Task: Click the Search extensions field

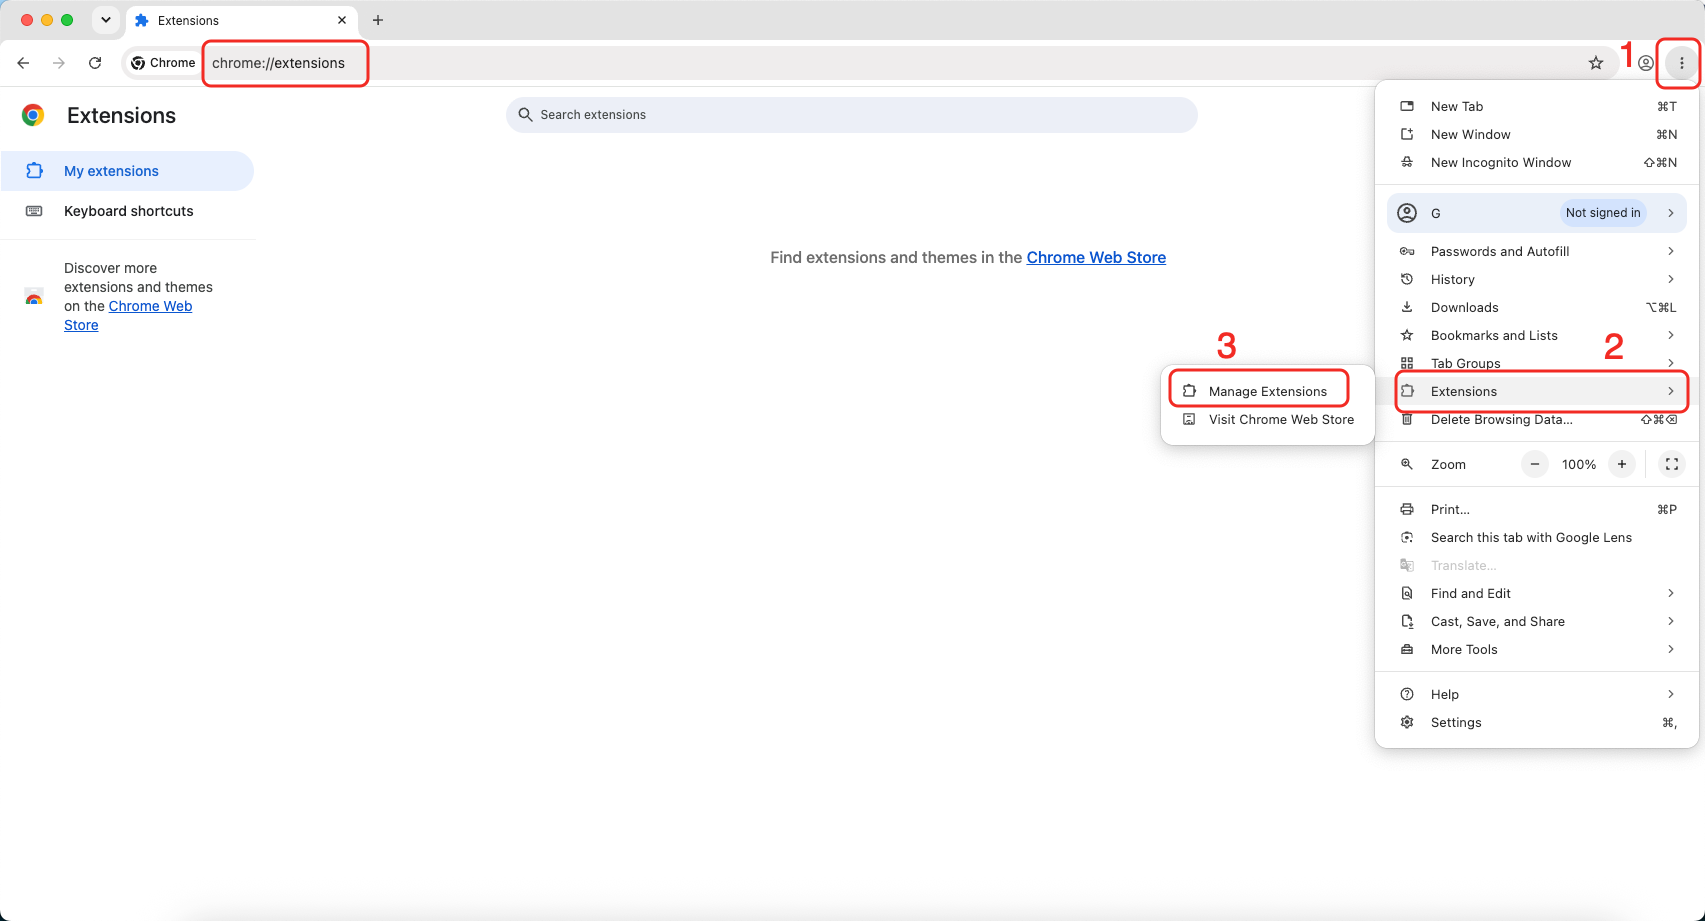Action: pos(852,115)
